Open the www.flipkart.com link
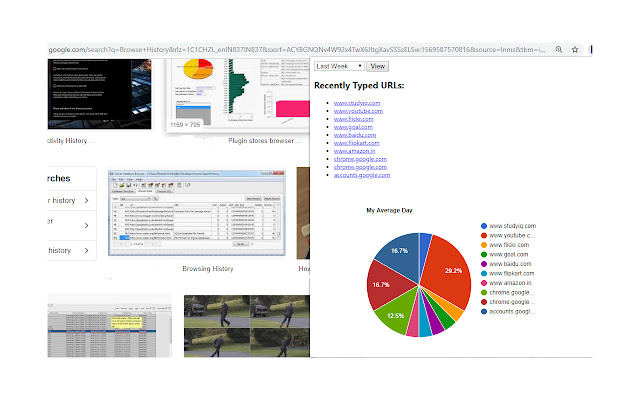 356,143
